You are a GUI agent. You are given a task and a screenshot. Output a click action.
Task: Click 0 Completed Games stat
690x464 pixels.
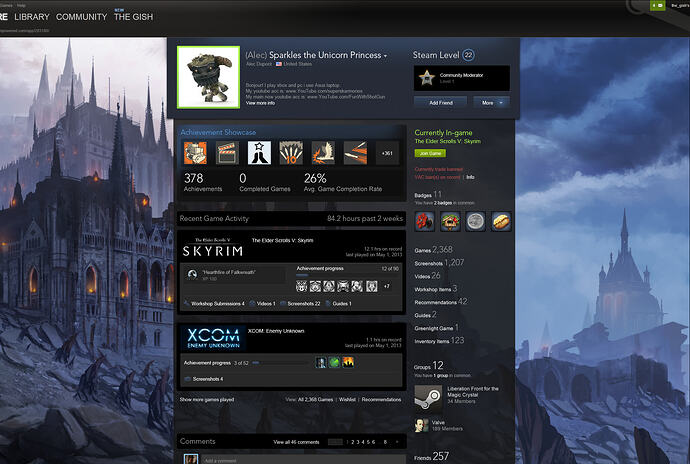pos(264,182)
